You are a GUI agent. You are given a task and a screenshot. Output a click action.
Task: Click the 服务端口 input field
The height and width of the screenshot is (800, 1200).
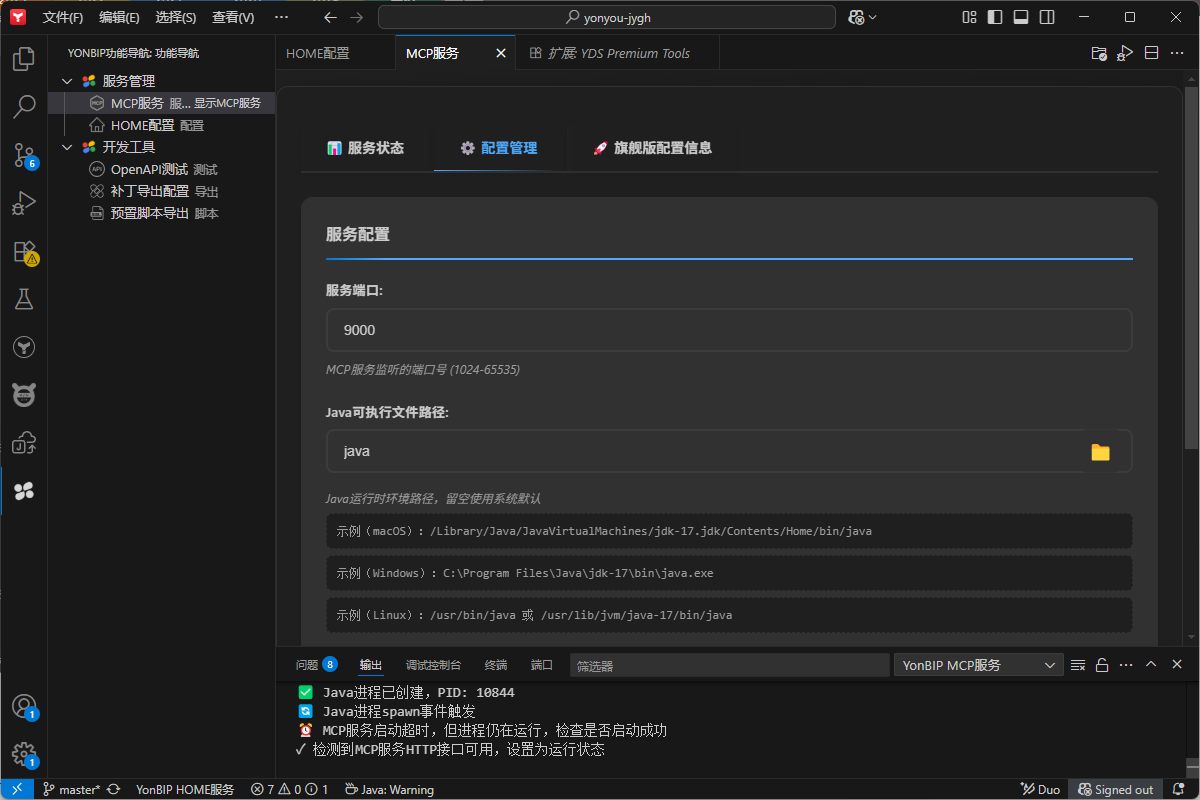point(729,330)
